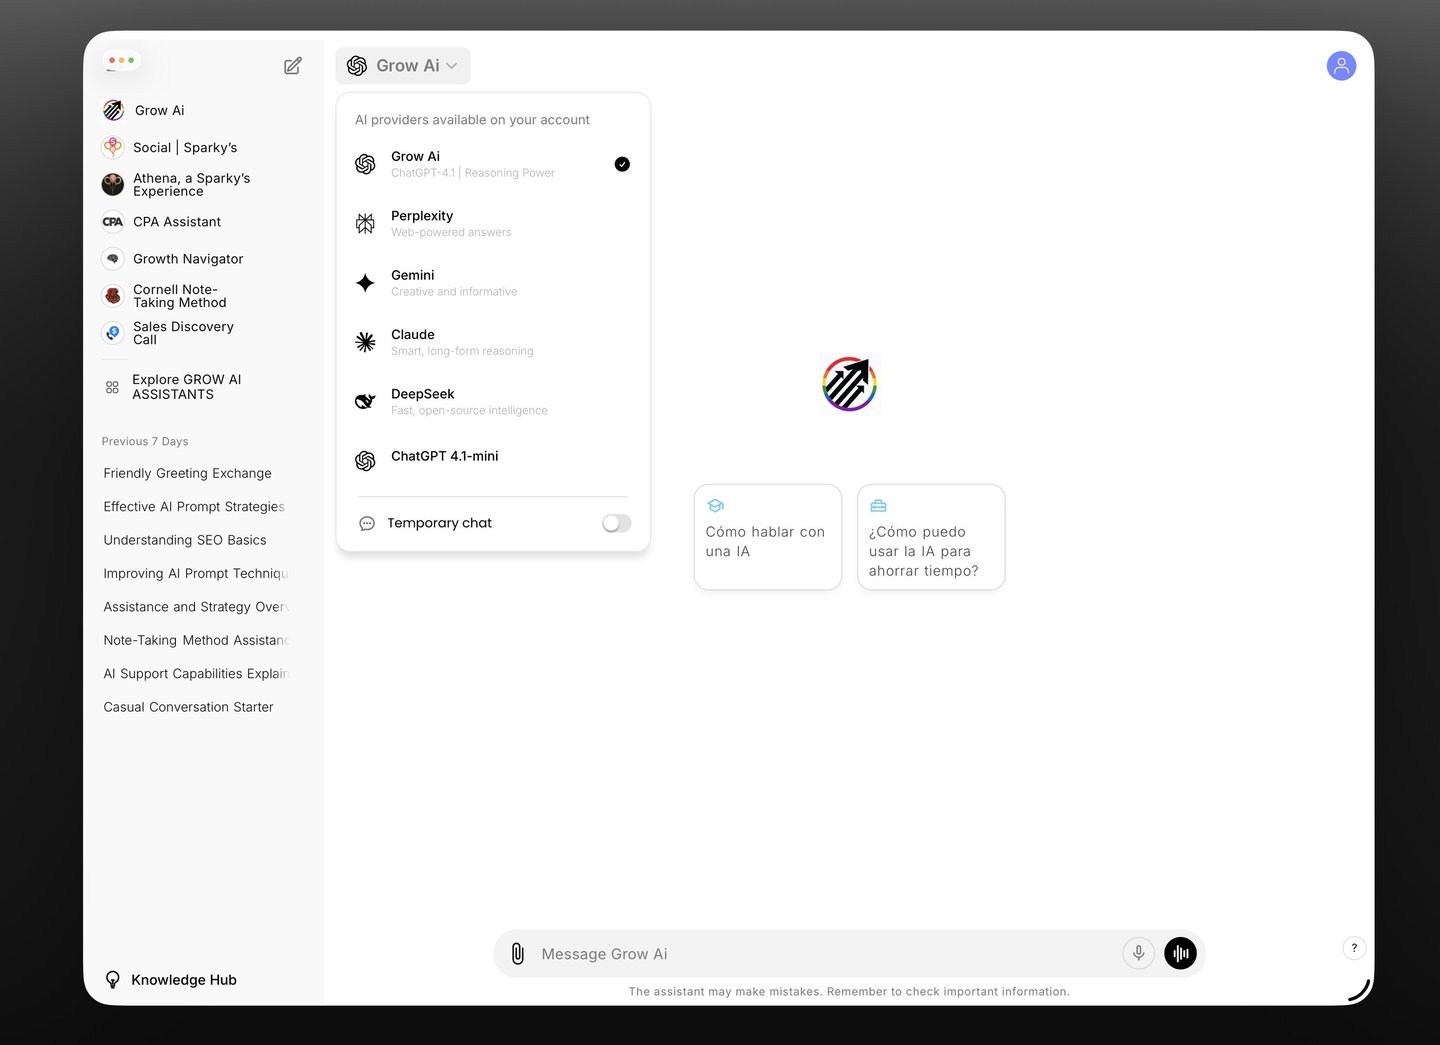
Task: Click the Cómo hablar con una IA card
Action: pos(768,537)
